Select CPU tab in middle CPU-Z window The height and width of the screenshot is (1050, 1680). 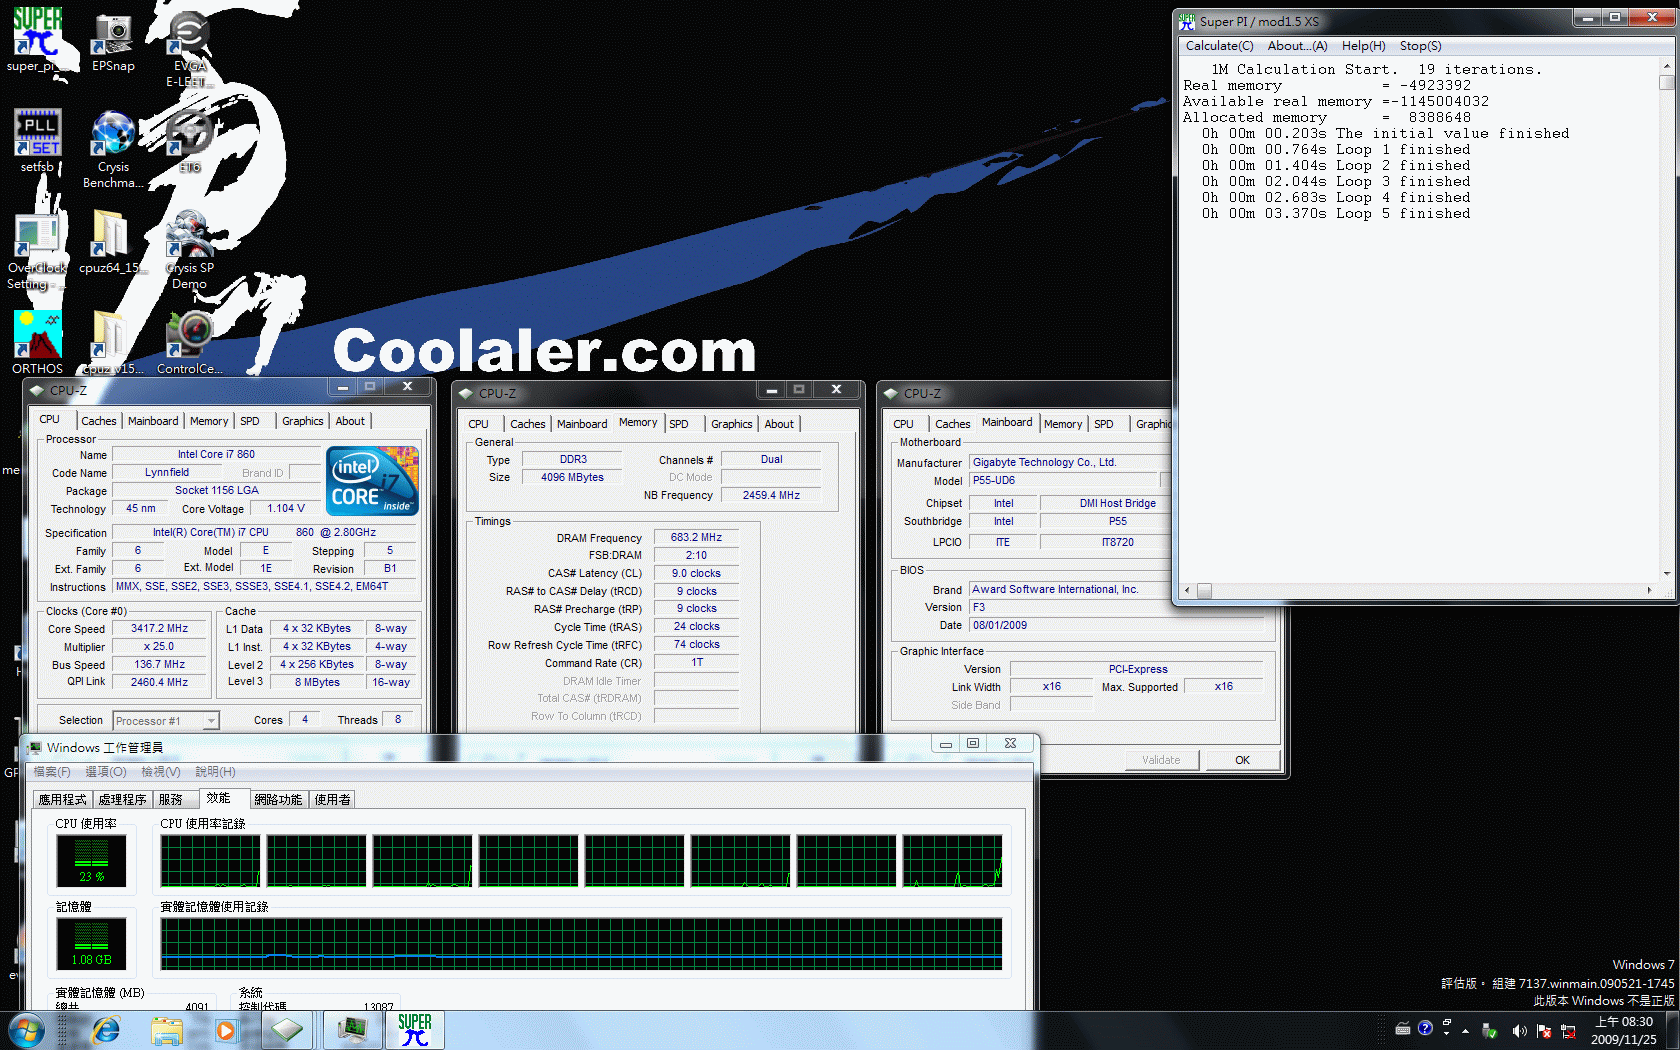[x=478, y=424]
